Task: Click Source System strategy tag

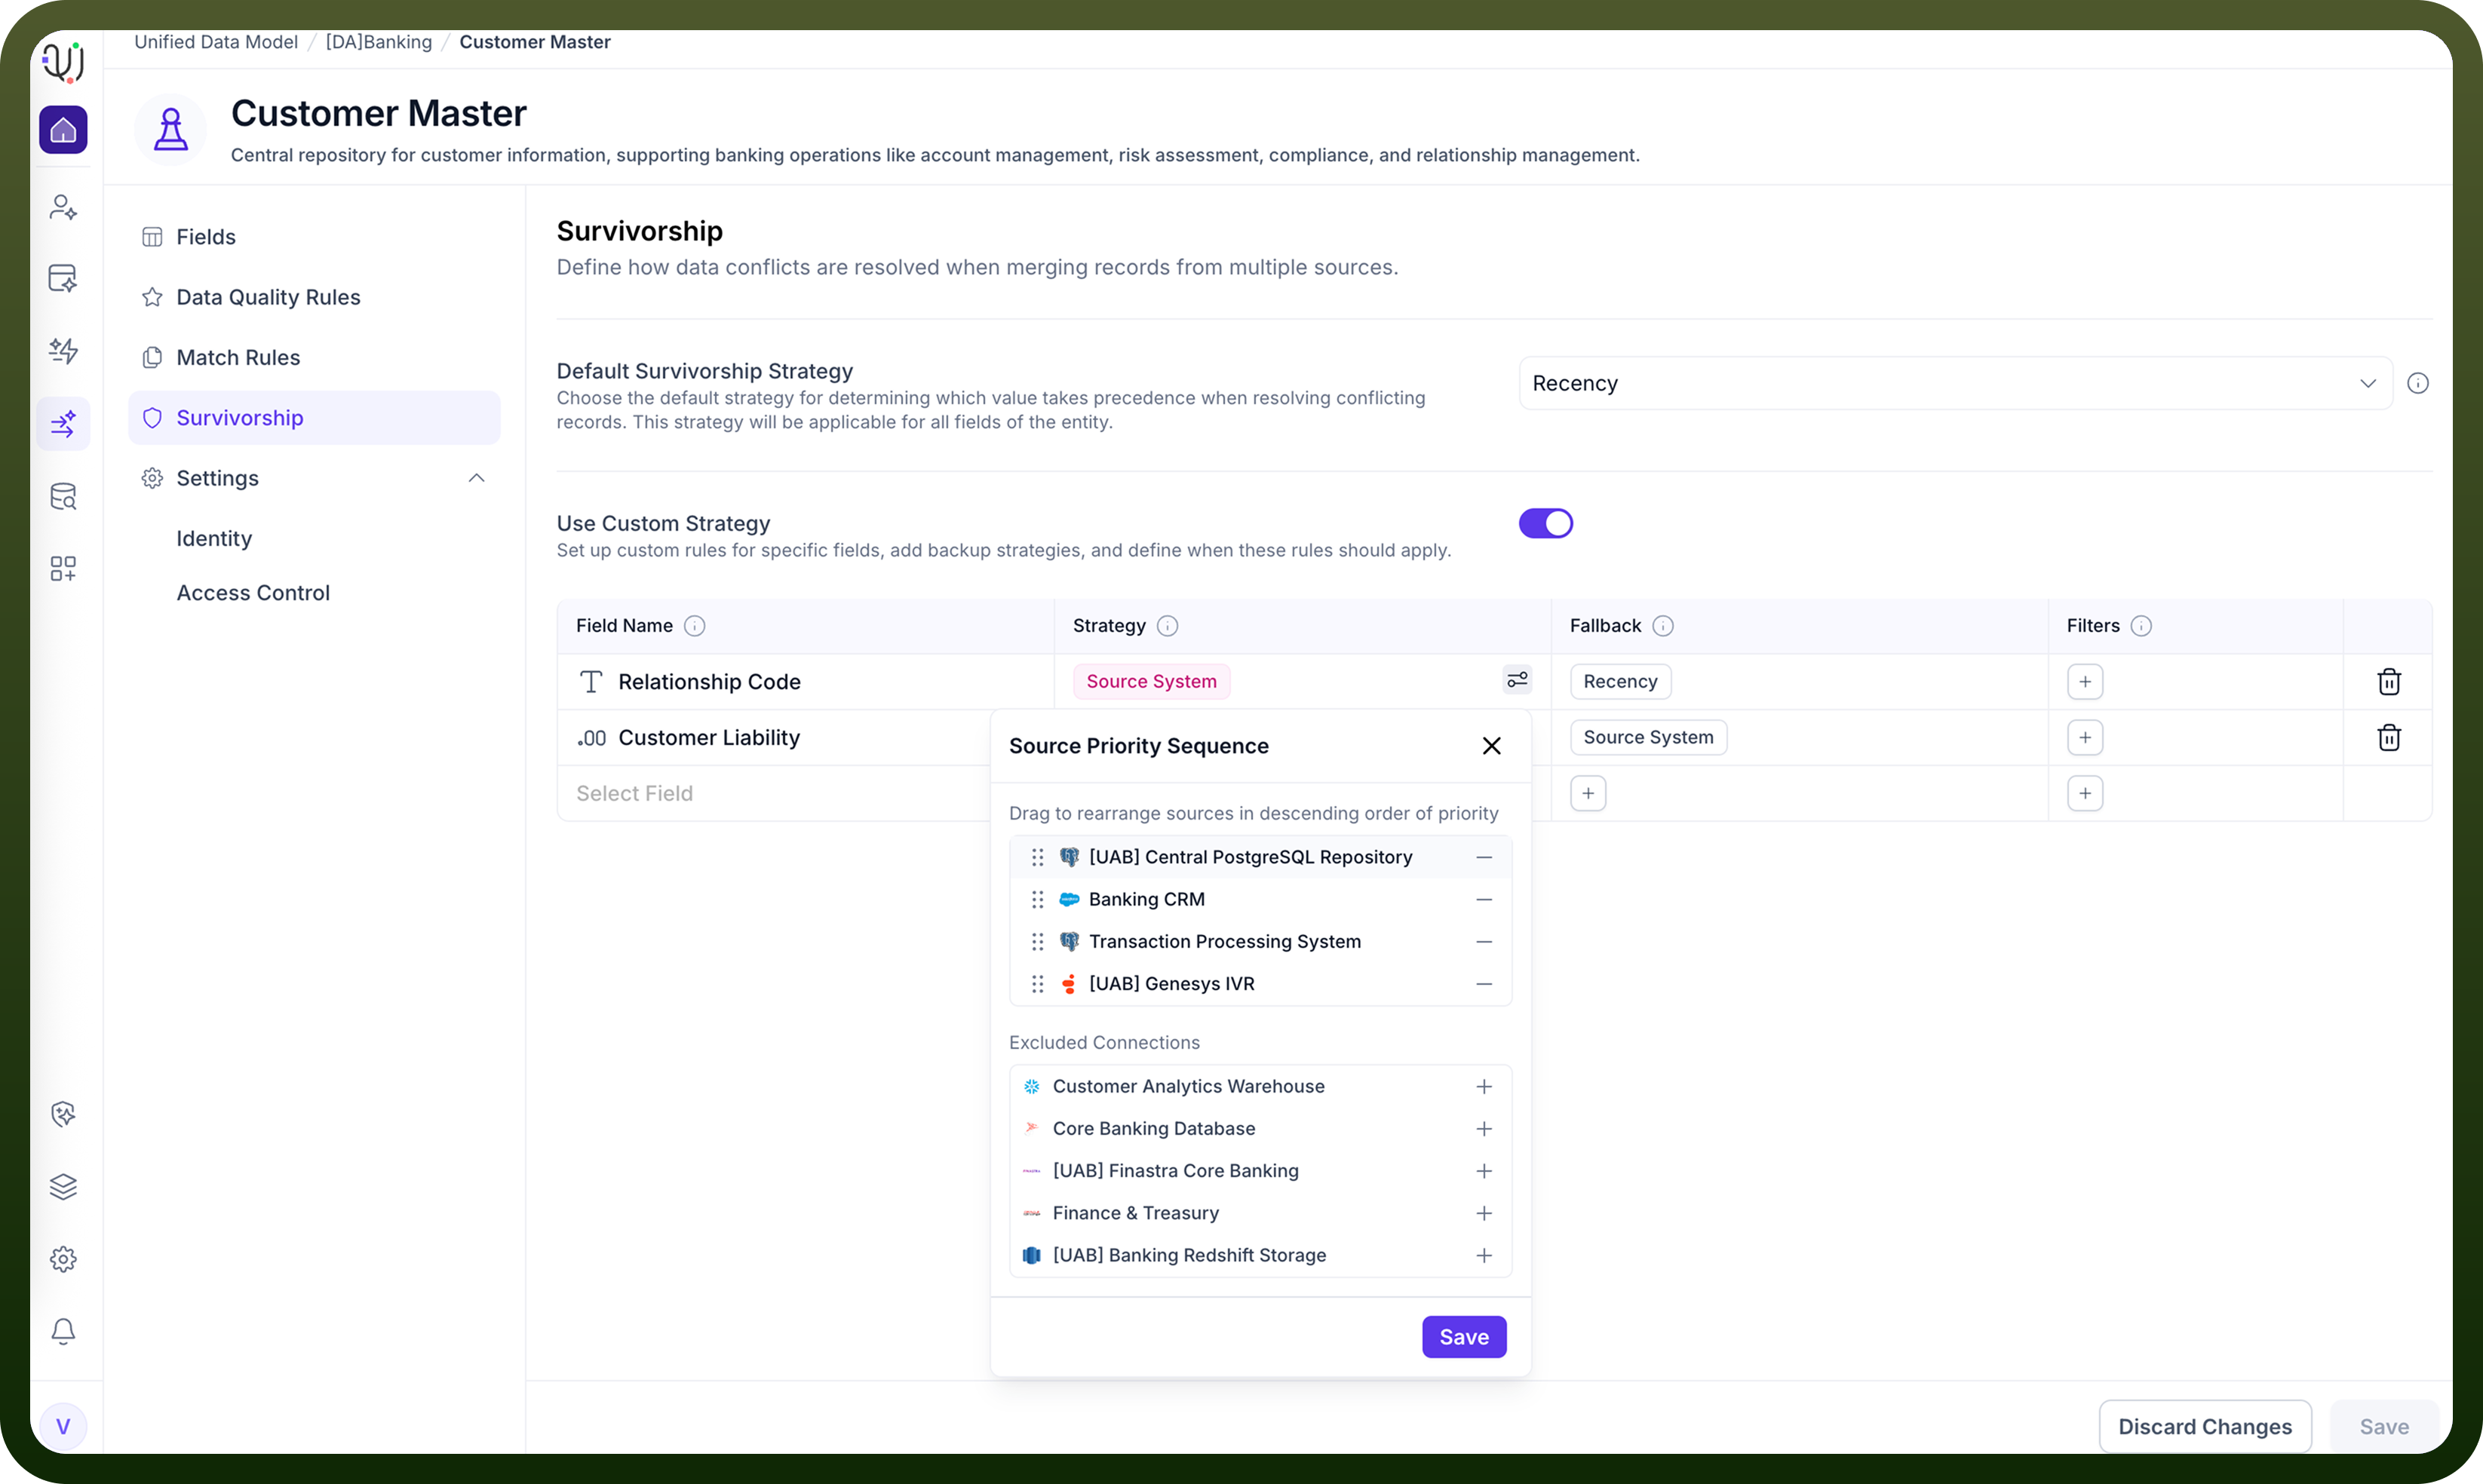Action: click(x=1151, y=681)
